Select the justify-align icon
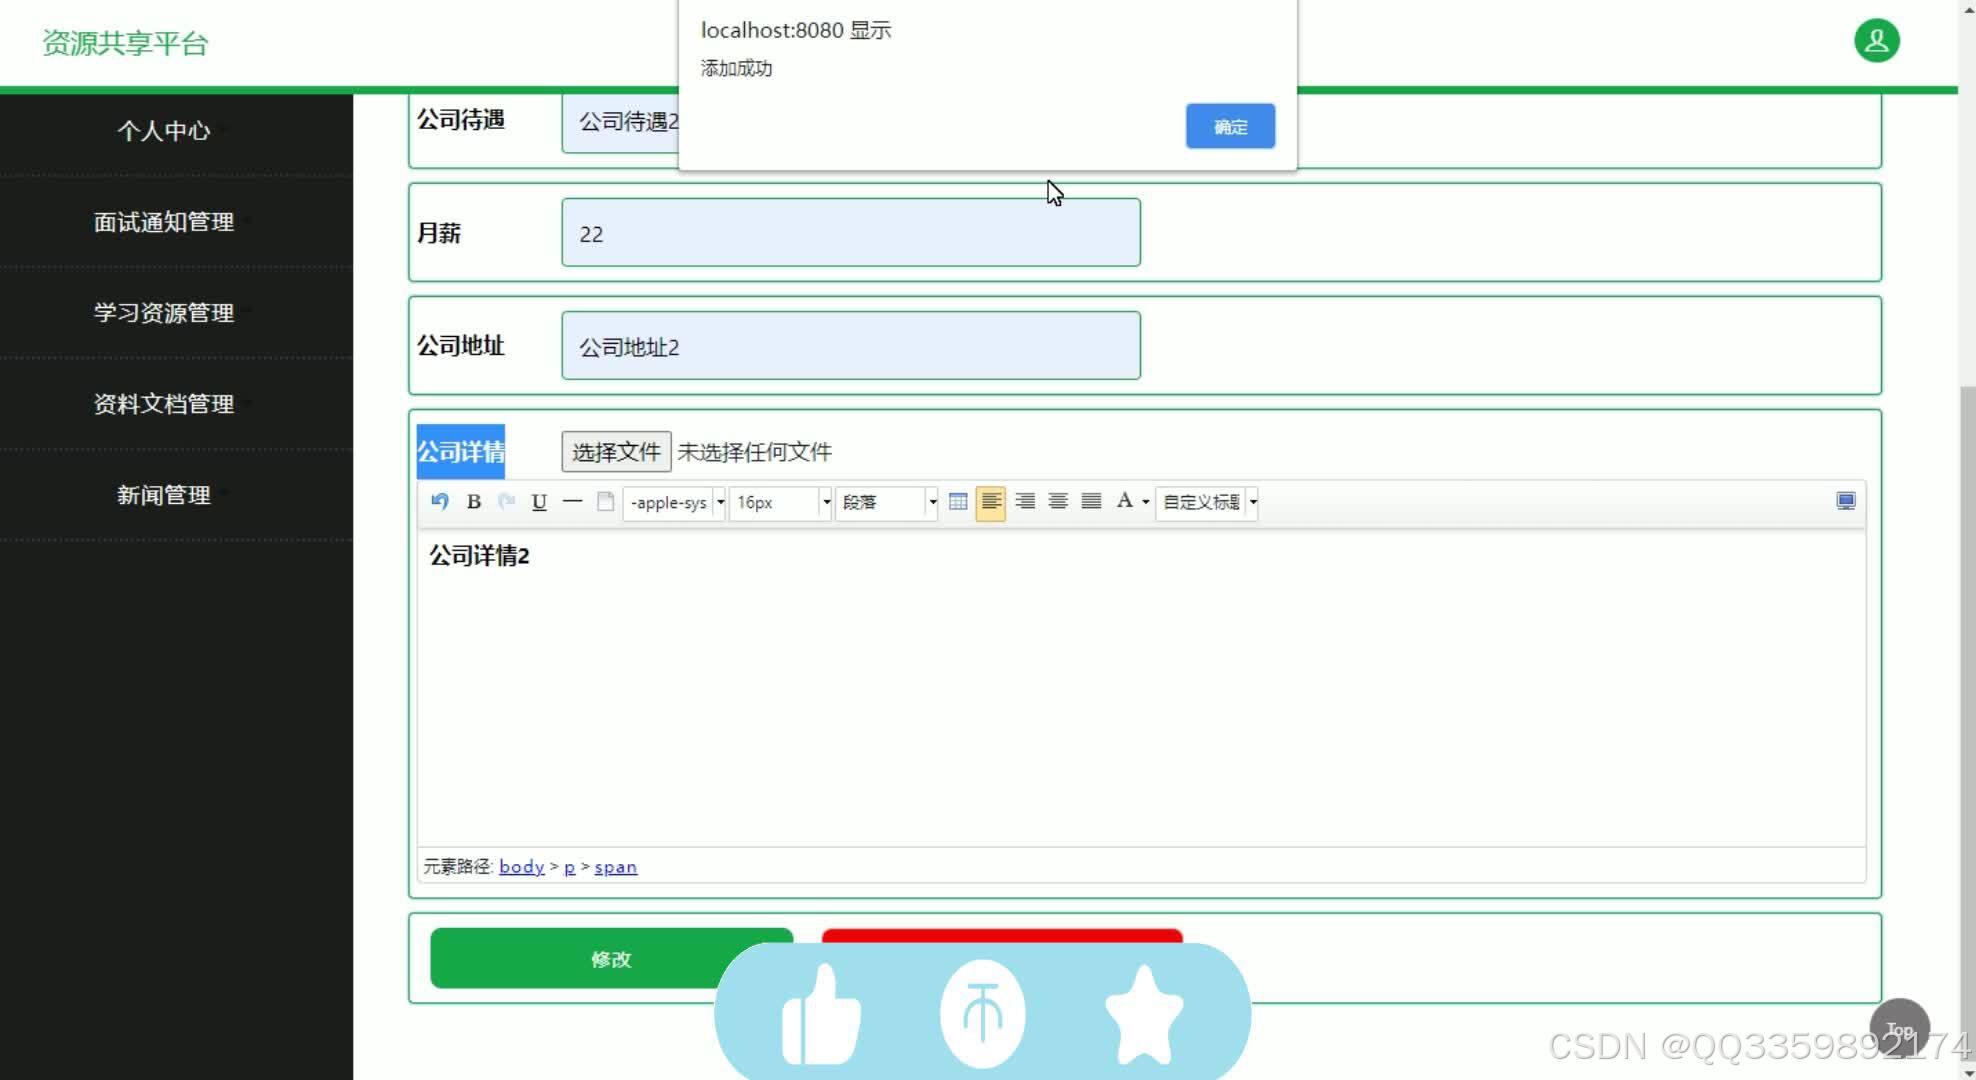 click(x=1092, y=501)
